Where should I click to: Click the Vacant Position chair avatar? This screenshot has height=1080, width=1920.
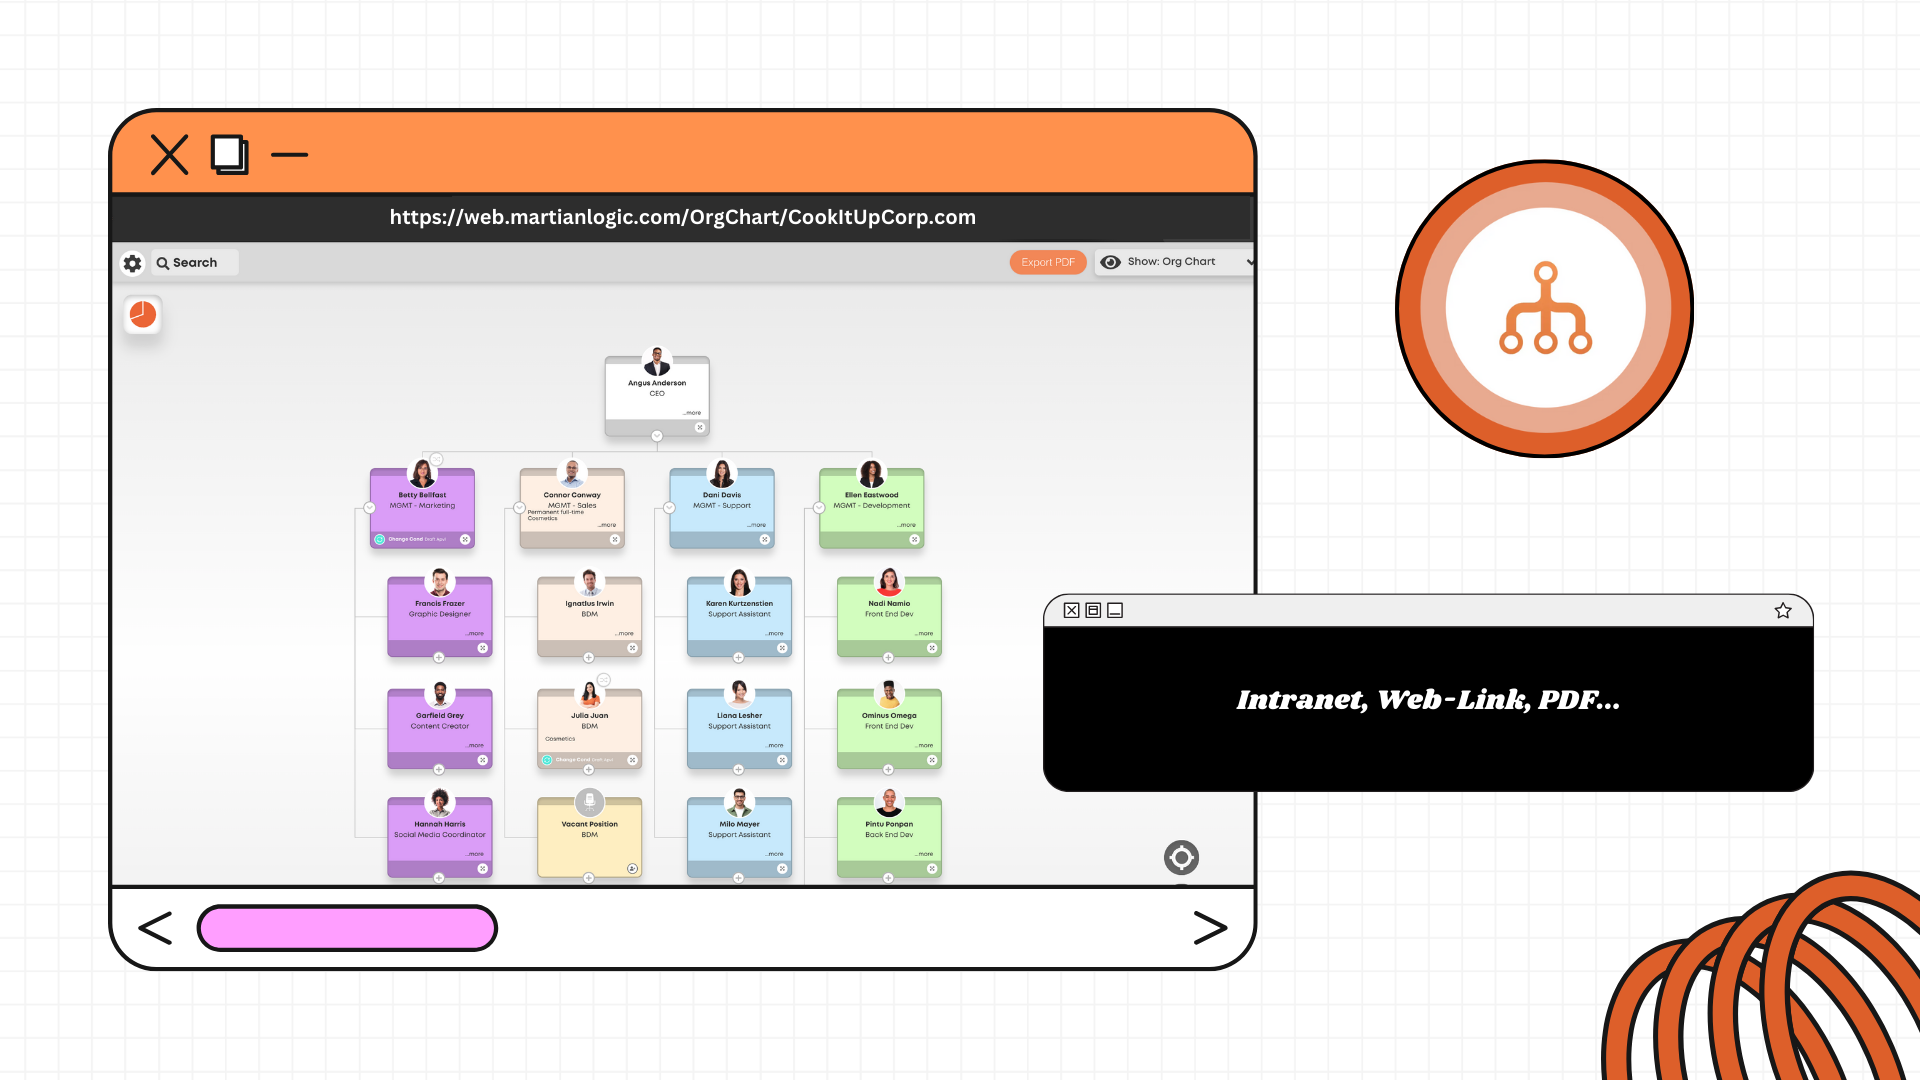(590, 802)
